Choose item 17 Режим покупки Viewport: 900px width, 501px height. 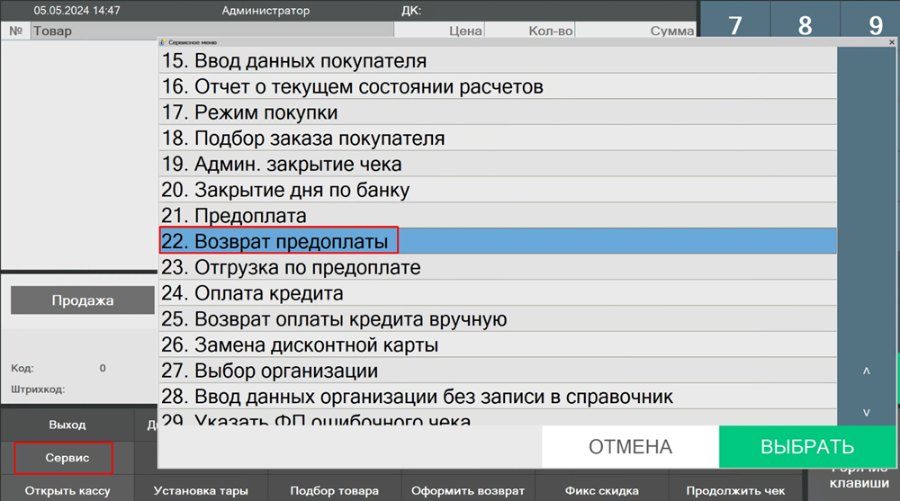tap(497, 112)
